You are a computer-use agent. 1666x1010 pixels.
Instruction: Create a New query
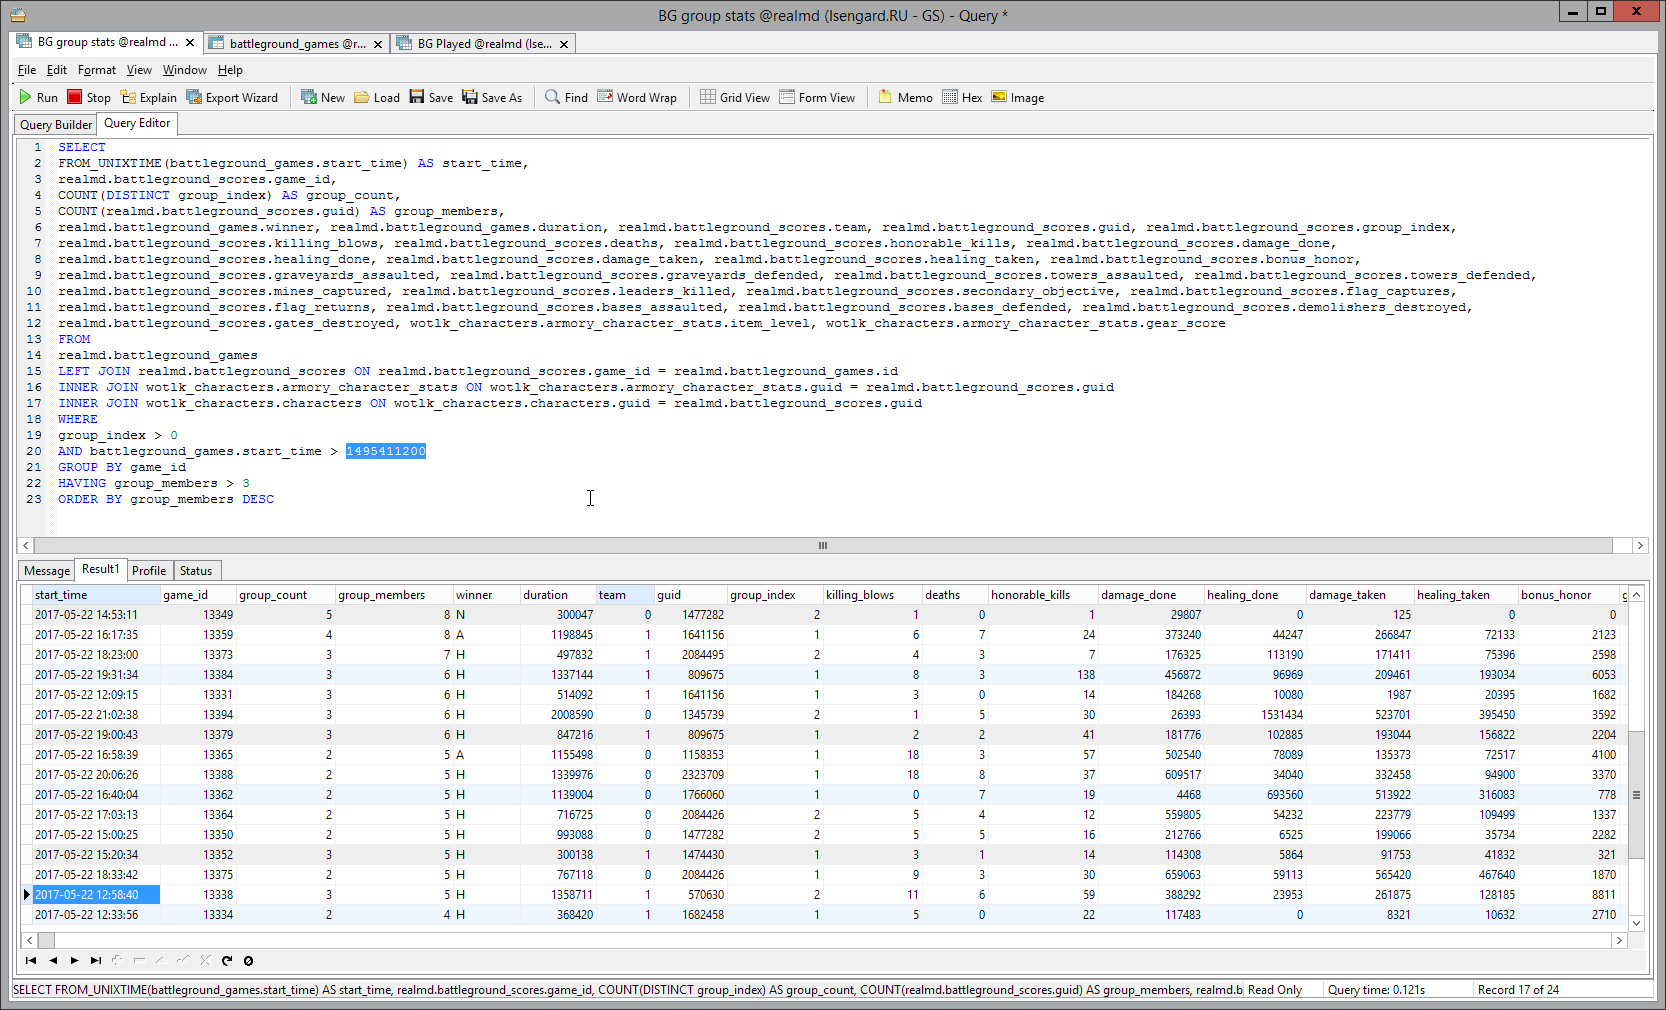[x=323, y=97]
